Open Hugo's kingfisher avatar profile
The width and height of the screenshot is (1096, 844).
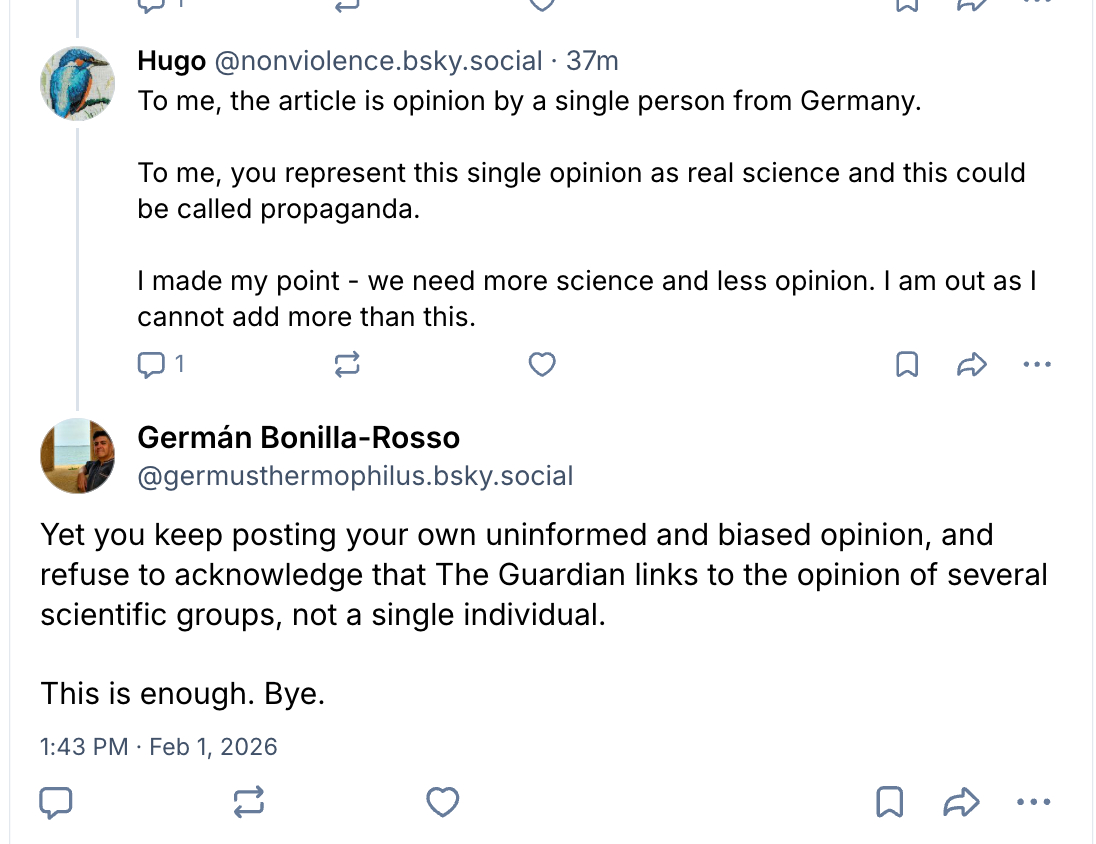(x=77, y=83)
